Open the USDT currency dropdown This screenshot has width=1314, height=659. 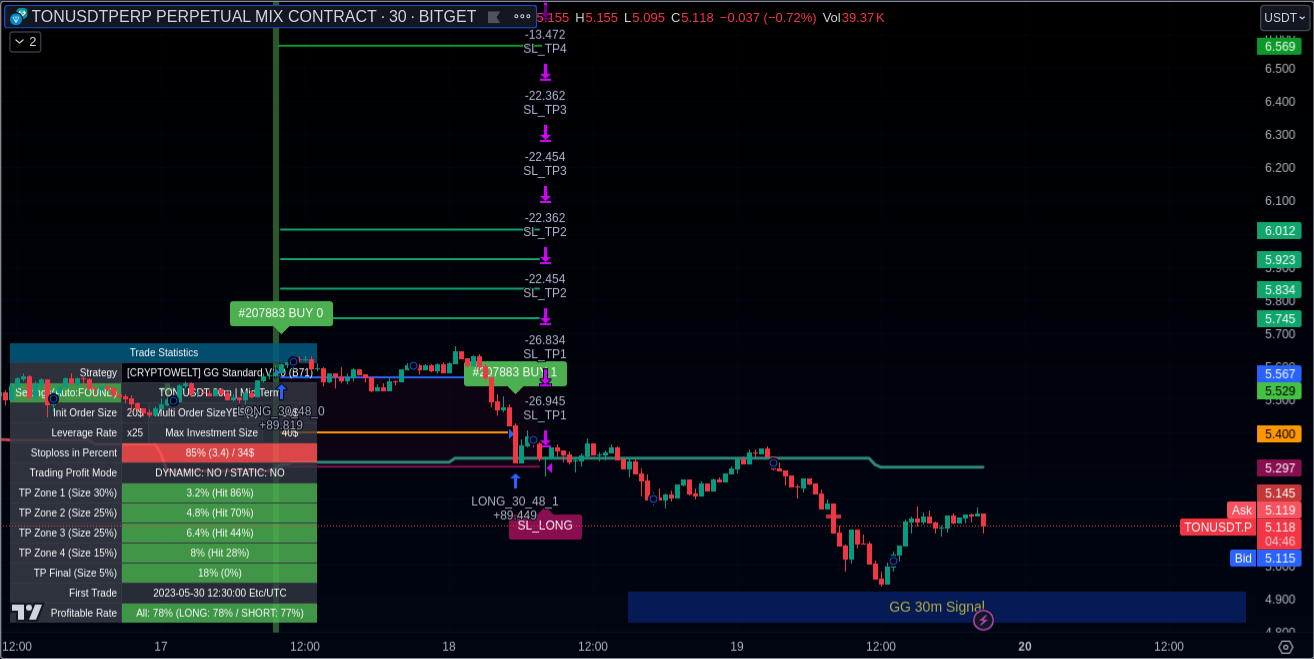(x=1284, y=17)
